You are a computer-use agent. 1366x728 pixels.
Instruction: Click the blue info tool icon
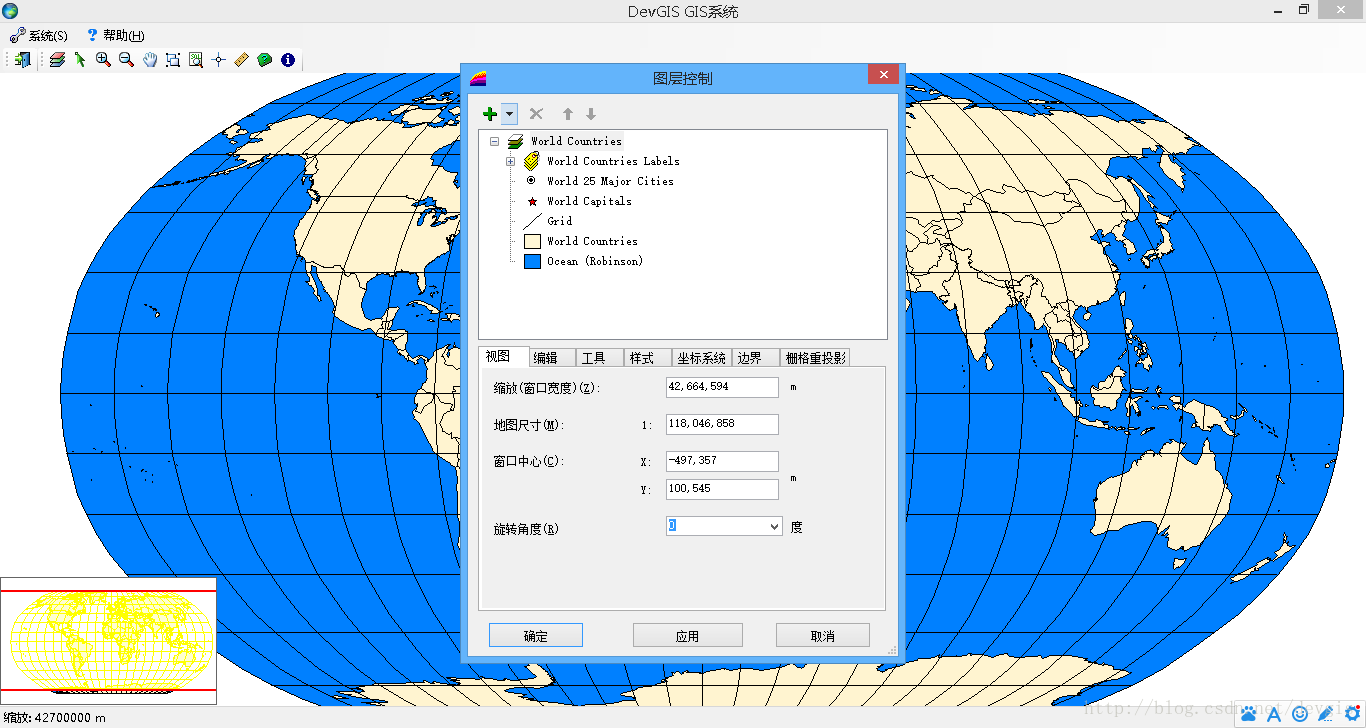pyautogui.click(x=288, y=60)
